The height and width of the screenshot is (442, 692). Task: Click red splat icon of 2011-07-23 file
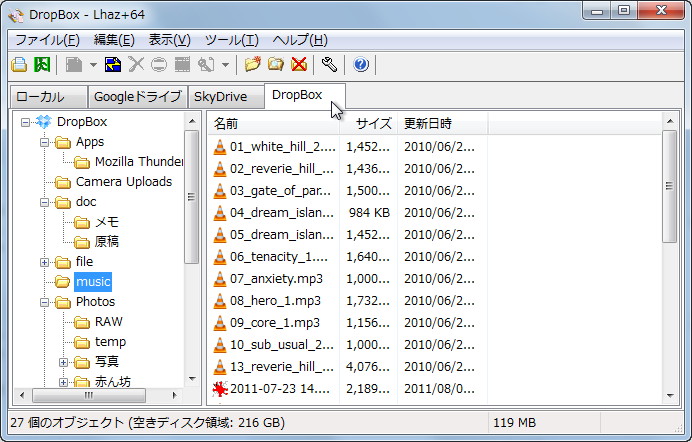[219, 389]
